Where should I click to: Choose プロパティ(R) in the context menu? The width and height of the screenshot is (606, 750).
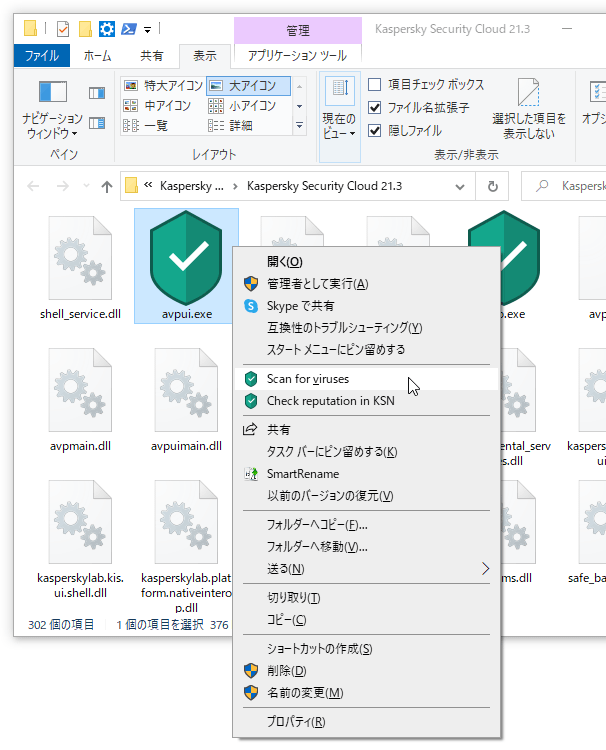366,721
